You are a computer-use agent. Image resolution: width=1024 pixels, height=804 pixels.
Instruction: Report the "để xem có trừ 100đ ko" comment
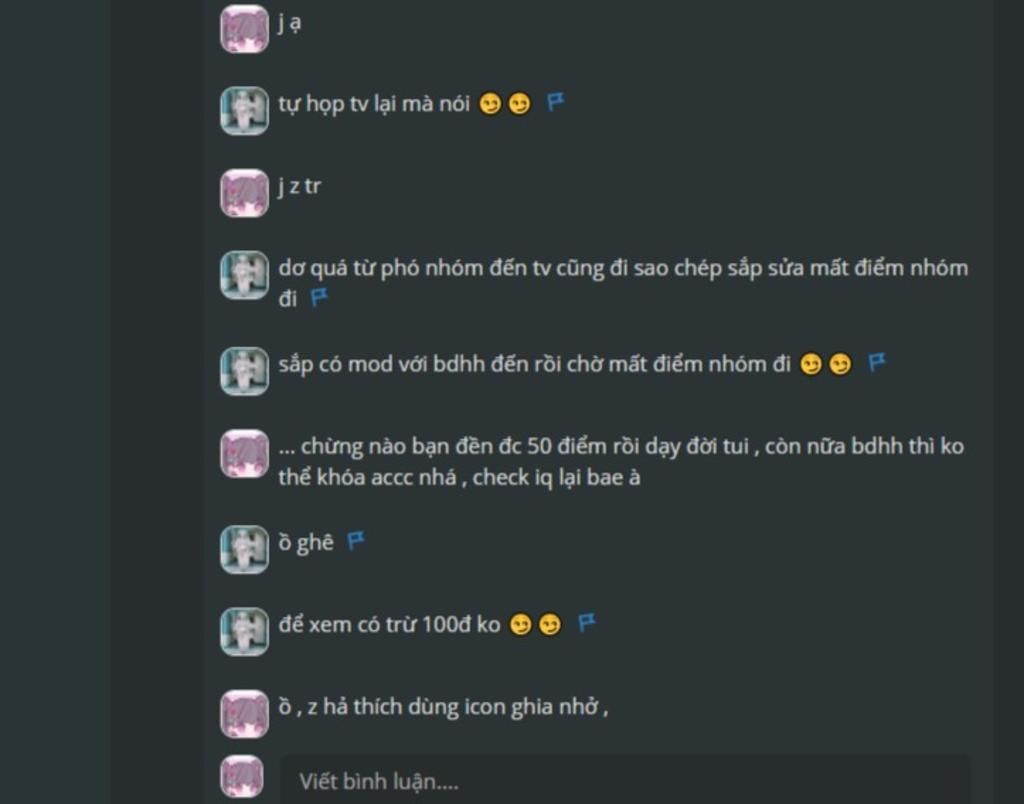[x=586, y=623]
